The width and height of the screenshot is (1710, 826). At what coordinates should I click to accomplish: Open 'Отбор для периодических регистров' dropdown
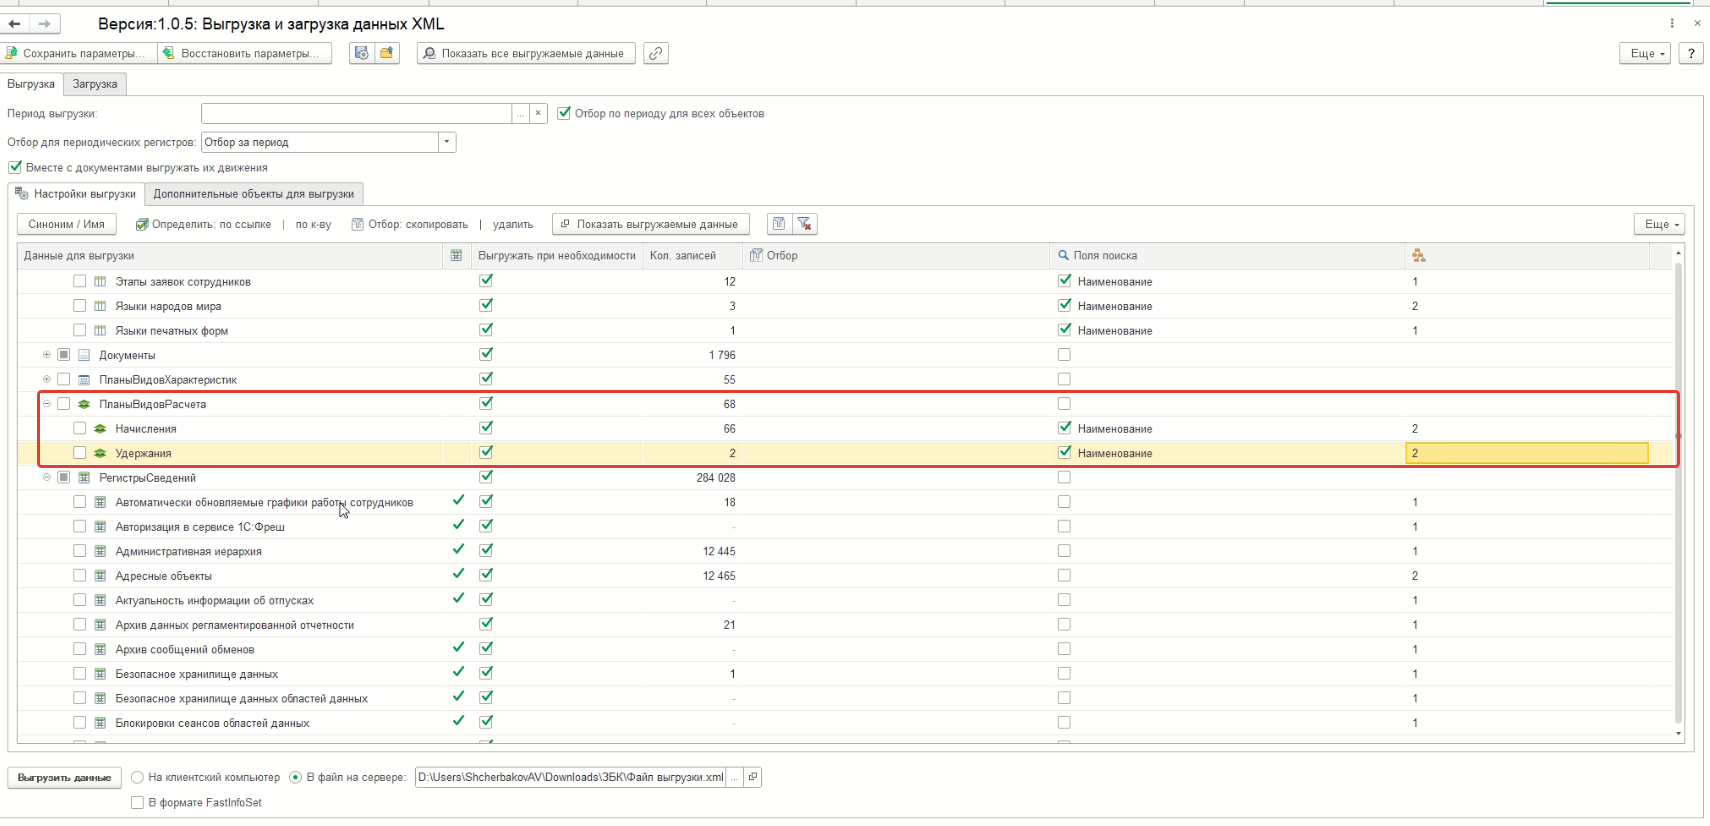447,143
